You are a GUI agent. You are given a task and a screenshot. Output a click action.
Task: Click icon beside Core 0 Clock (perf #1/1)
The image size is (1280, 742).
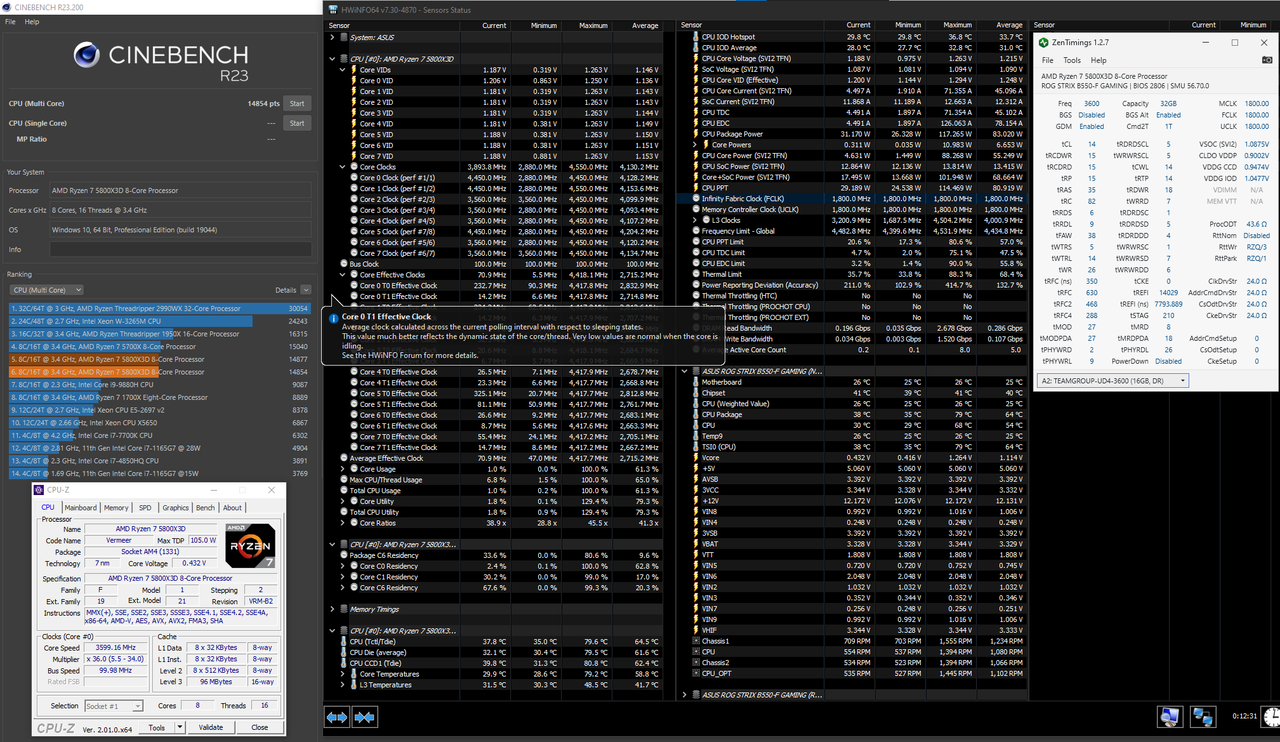click(x=354, y=177)
